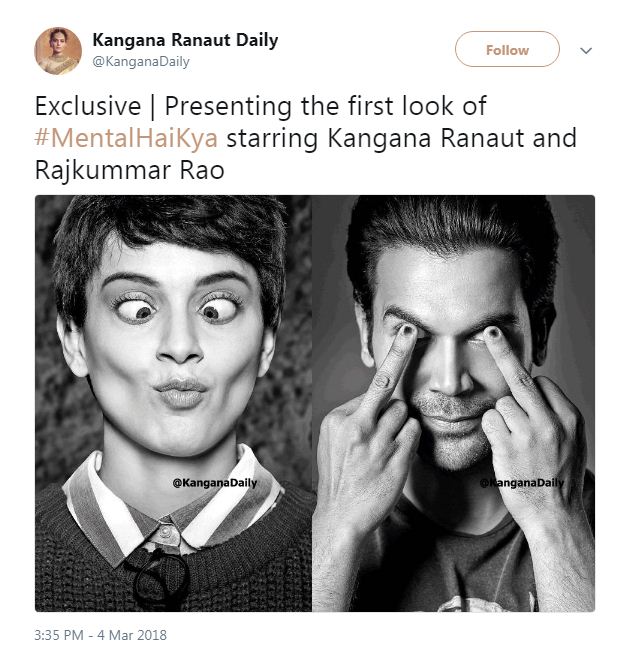Click the @KanganaDaily handle under the name
Viewport: 627px width, 653px height.
(x=140, y=61)
